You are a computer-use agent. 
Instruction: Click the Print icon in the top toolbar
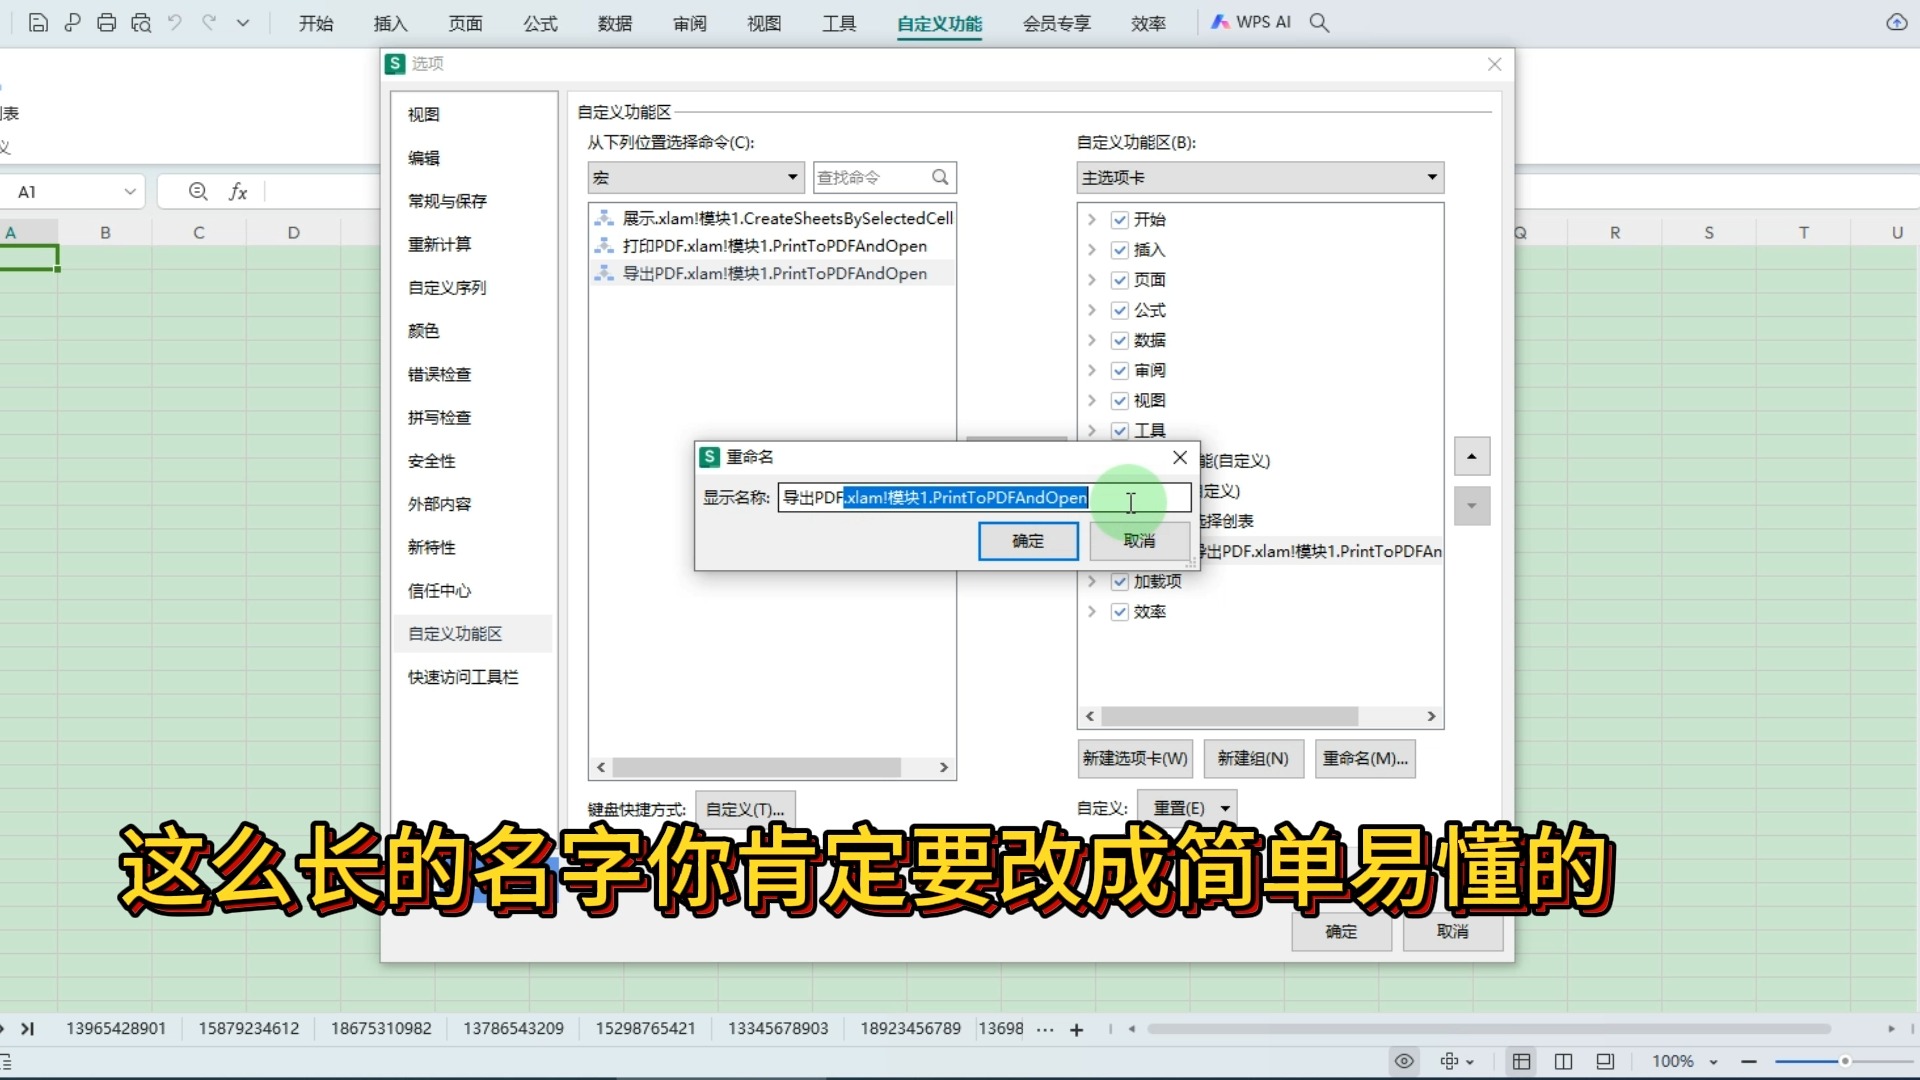click(x=106, y=22)
